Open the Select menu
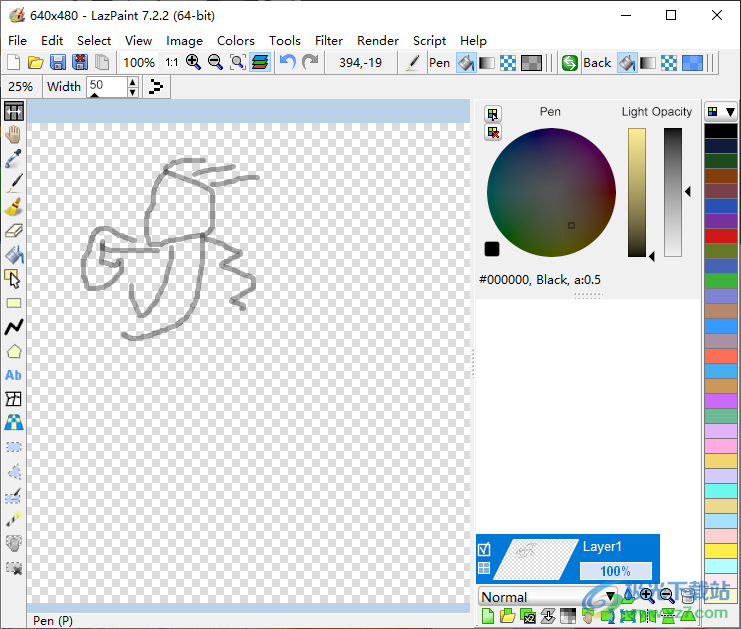The image size is (741, 629). 94,41
